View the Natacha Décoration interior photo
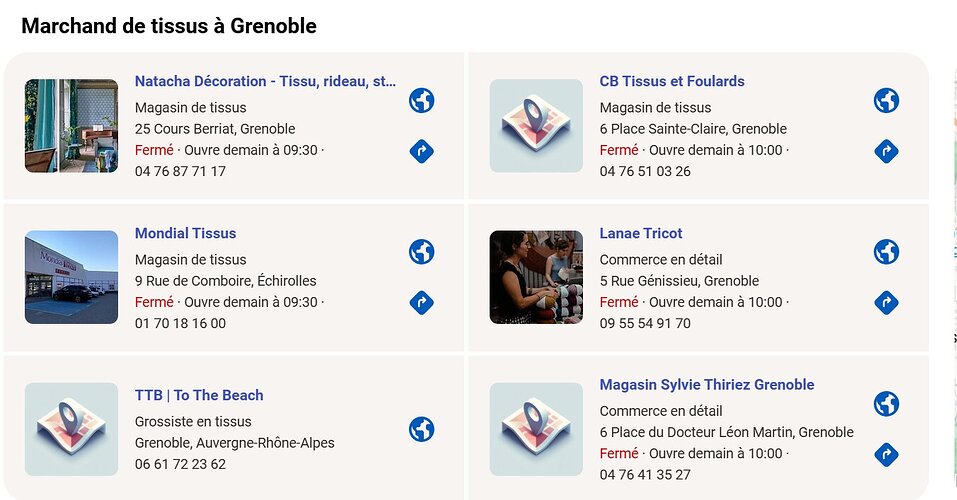 tap(71, 126)
